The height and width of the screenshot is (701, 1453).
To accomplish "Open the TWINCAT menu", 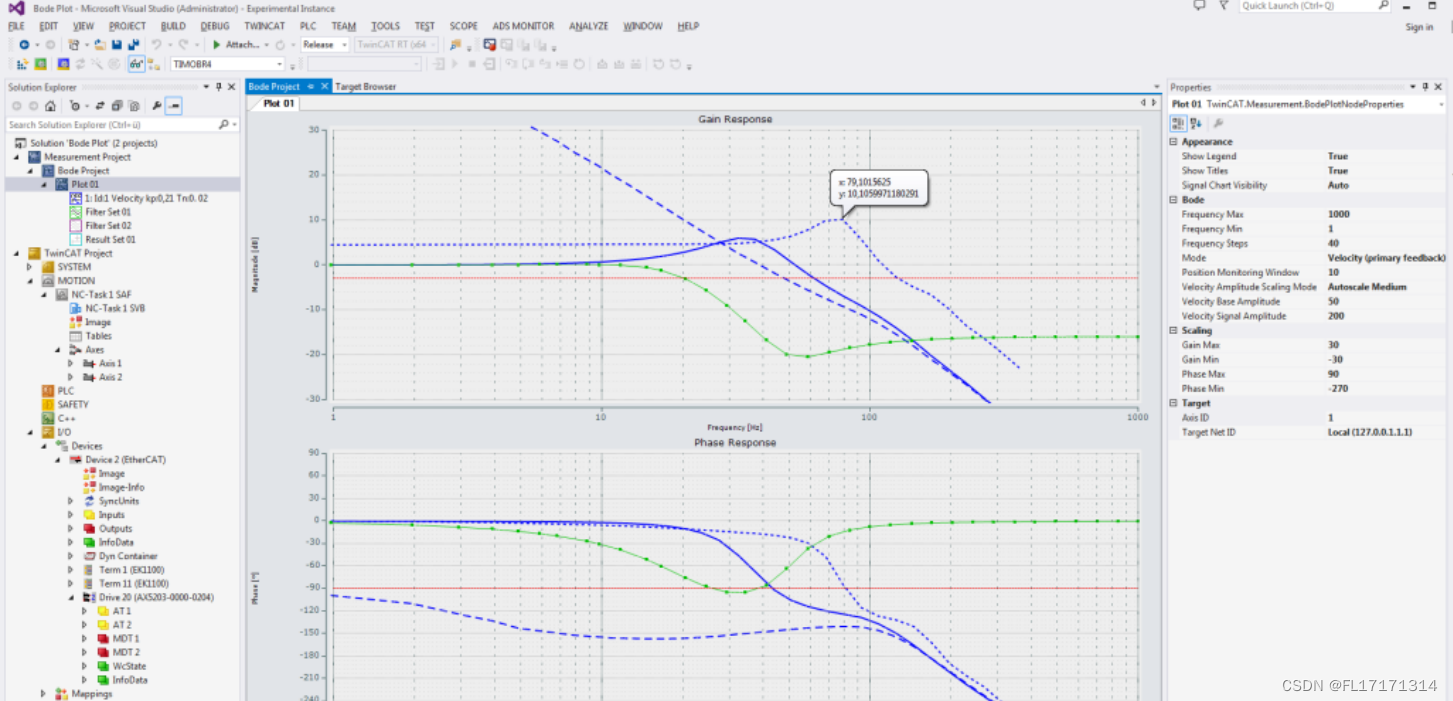I will pyautogui.click(x=264, y=26).
